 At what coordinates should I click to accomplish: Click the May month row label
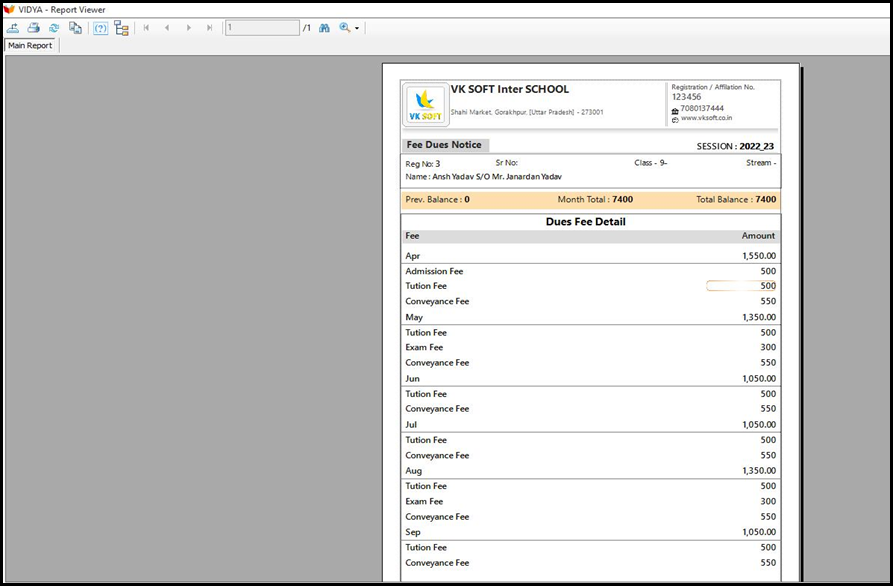[414, 317]
